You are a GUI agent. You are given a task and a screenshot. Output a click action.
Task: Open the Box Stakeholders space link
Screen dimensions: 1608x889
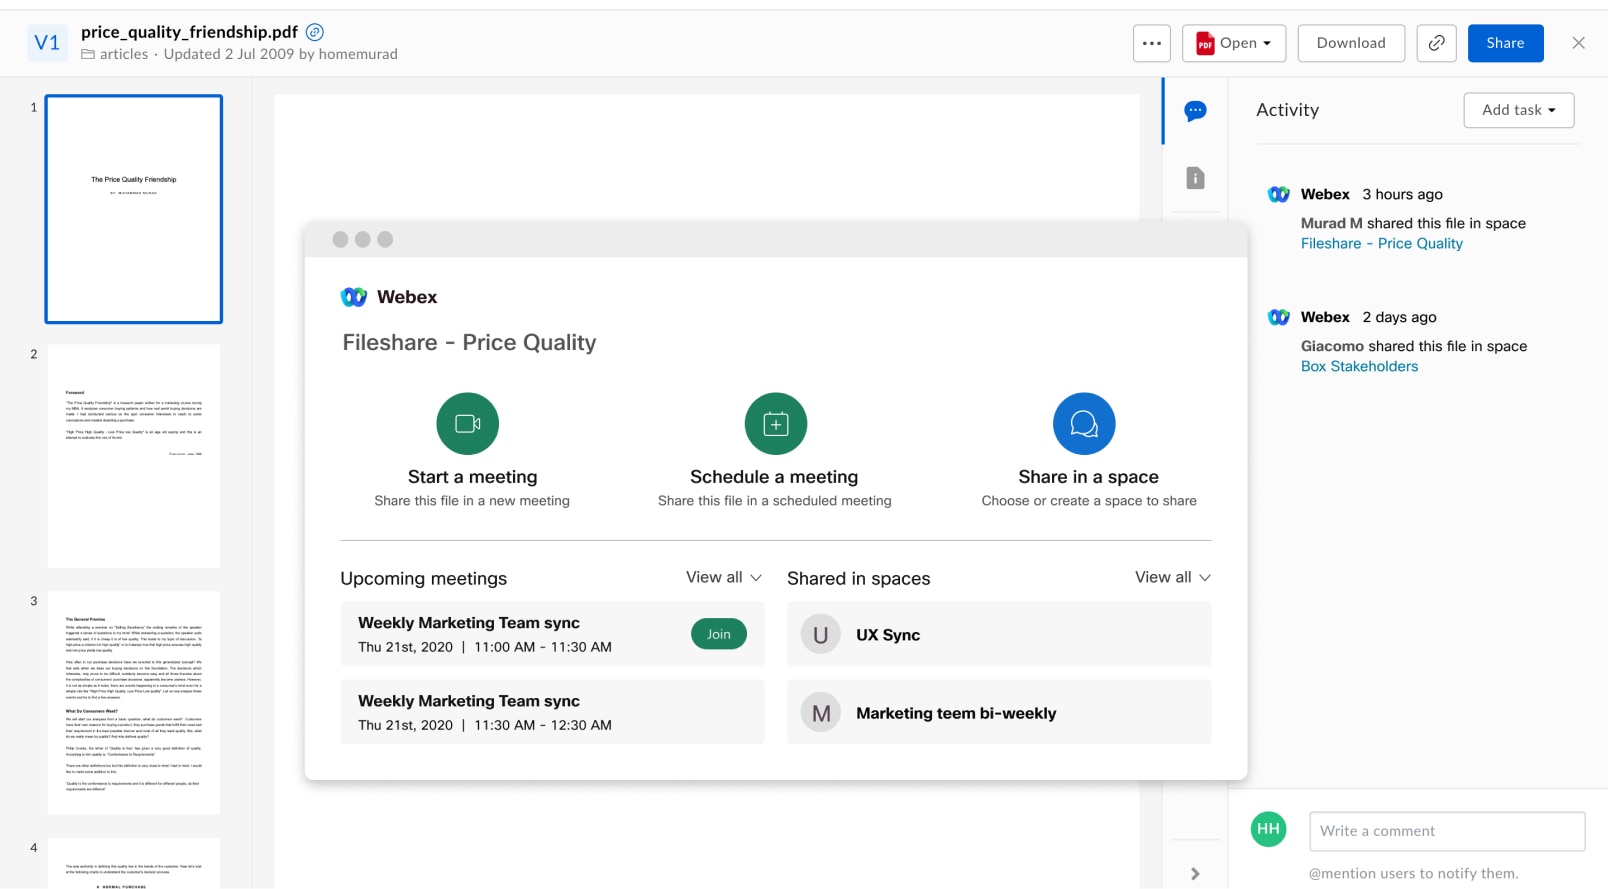(x=1359, y=366)
